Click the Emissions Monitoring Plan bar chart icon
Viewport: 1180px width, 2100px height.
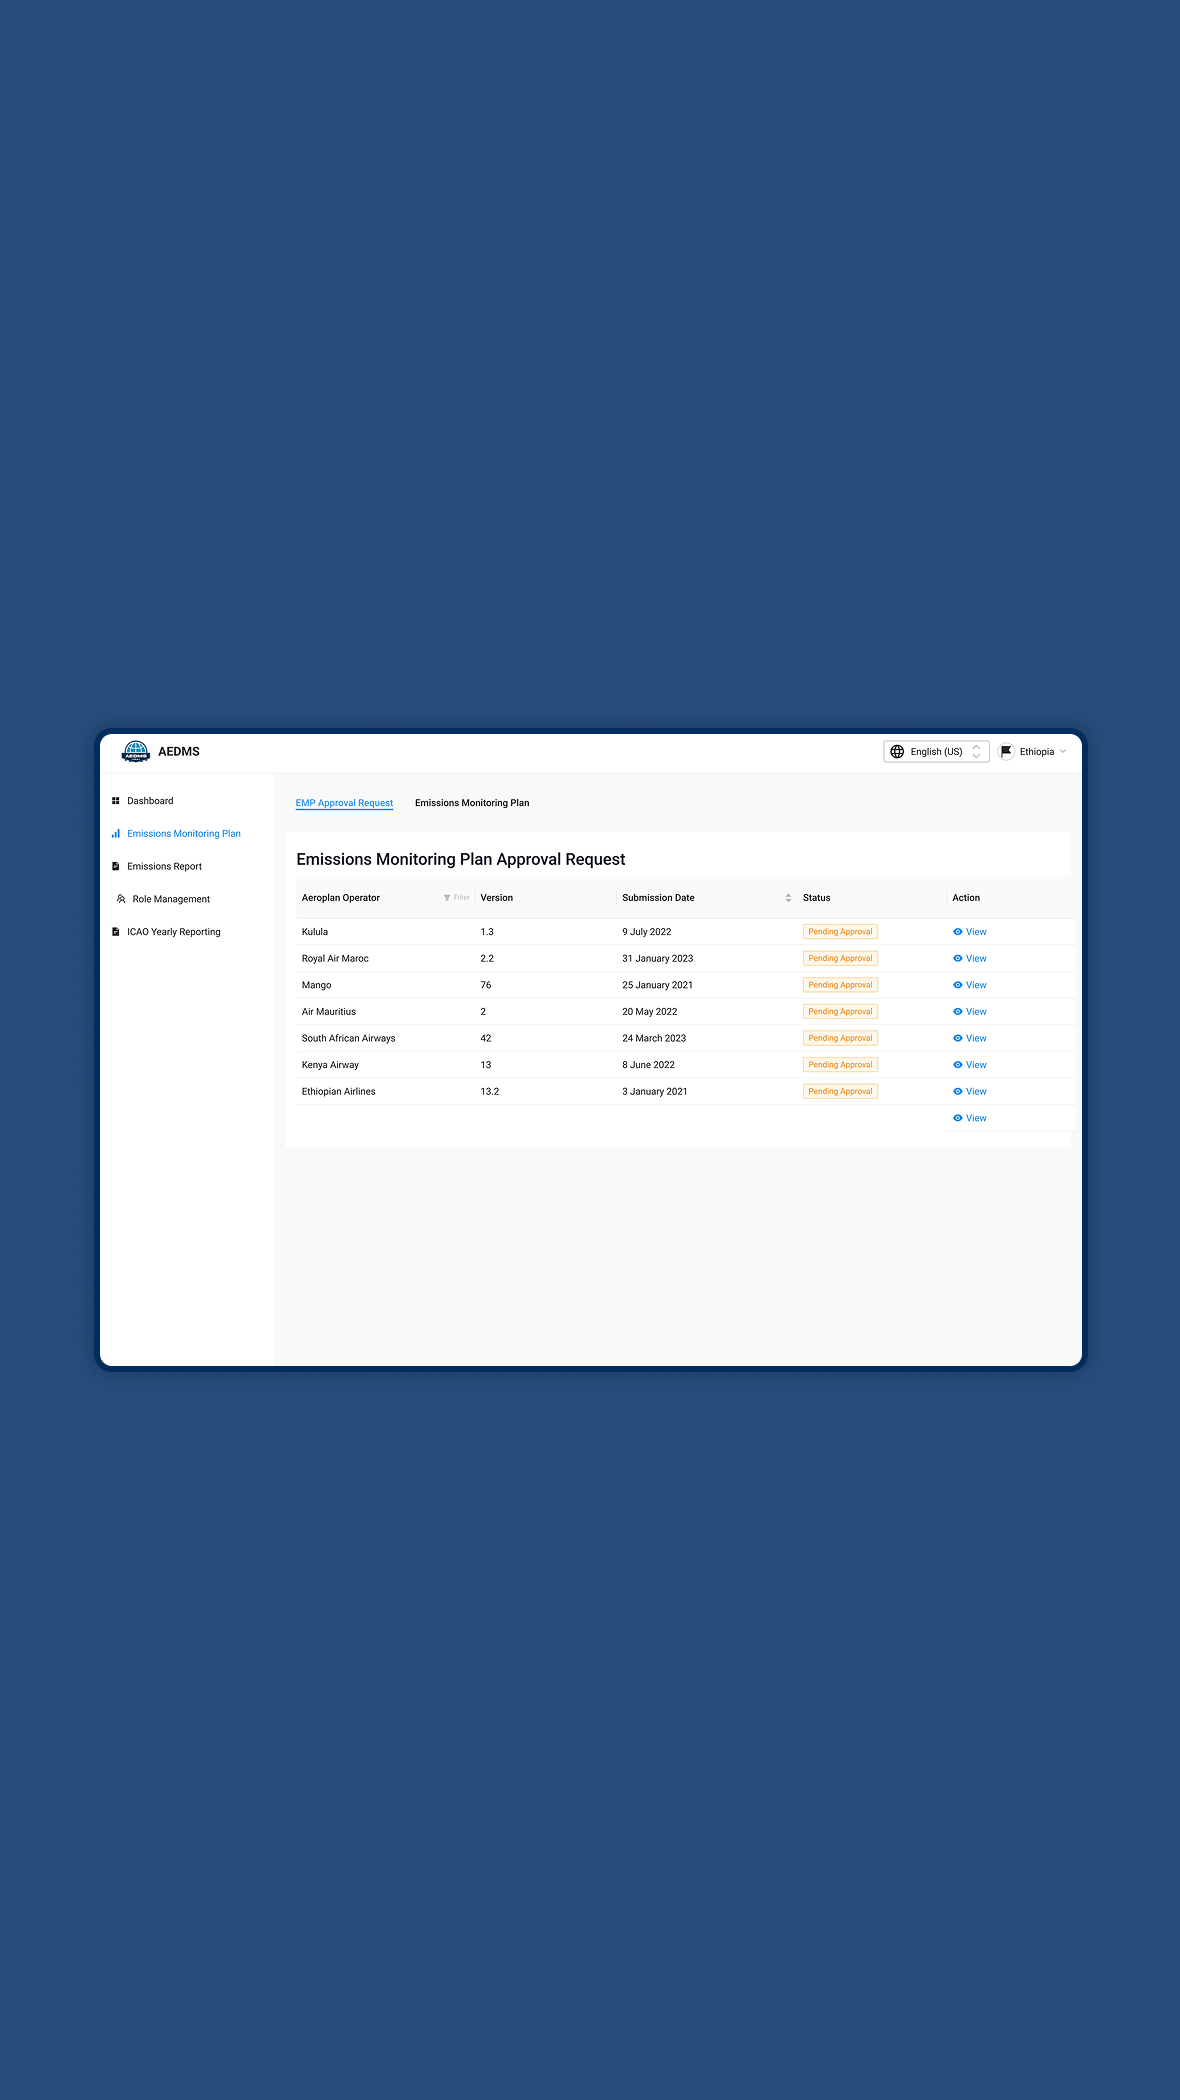coord(116,833)
